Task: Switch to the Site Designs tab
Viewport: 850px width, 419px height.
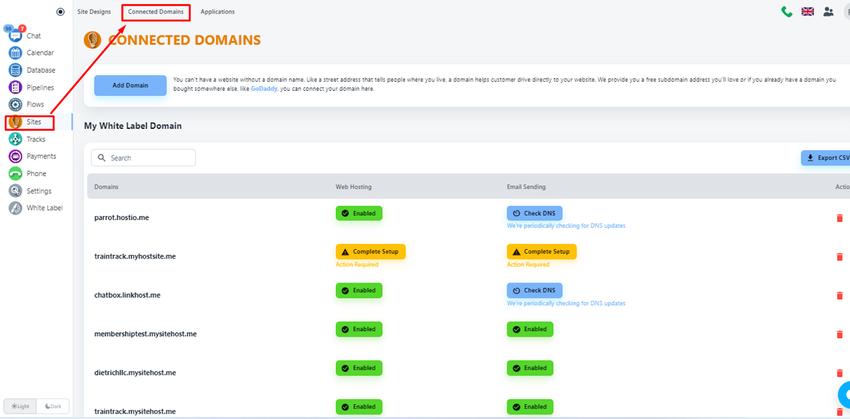Action: 94,11
